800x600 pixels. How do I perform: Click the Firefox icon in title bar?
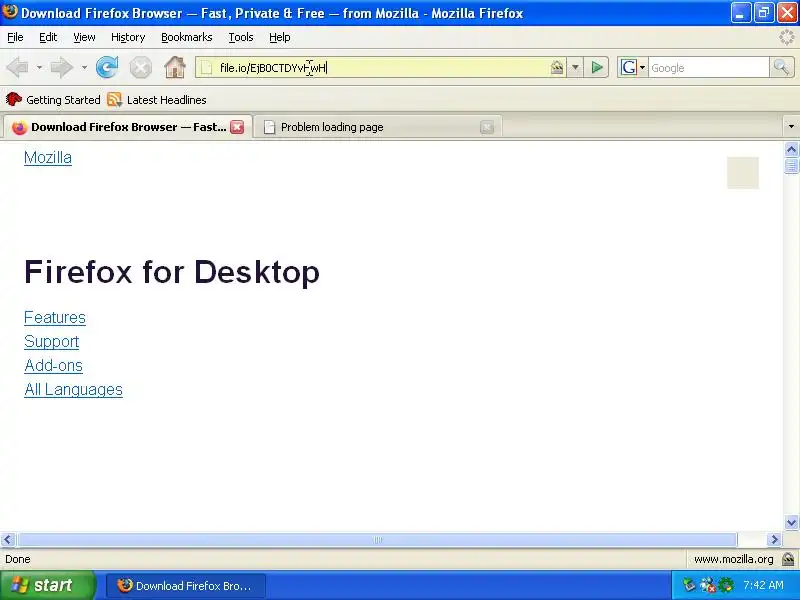coord(10,12)
